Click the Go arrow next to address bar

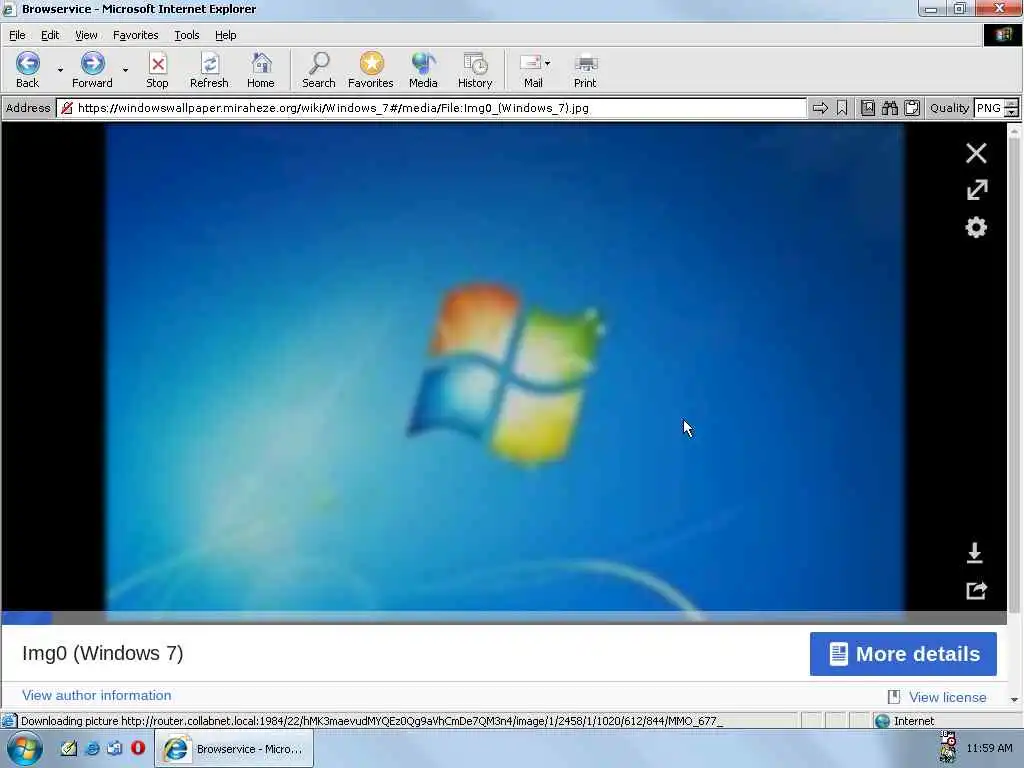coord(820,108)
